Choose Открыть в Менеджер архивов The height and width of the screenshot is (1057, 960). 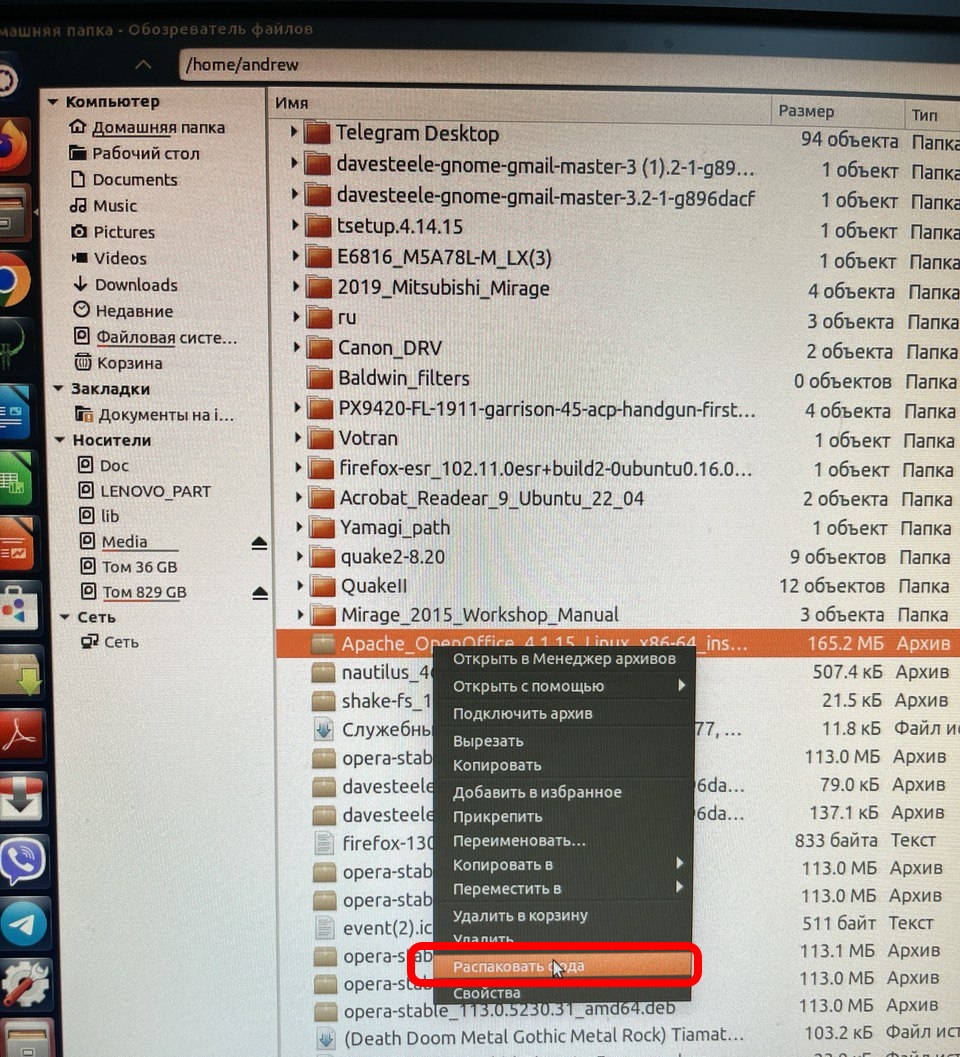[x=564, y=659]
